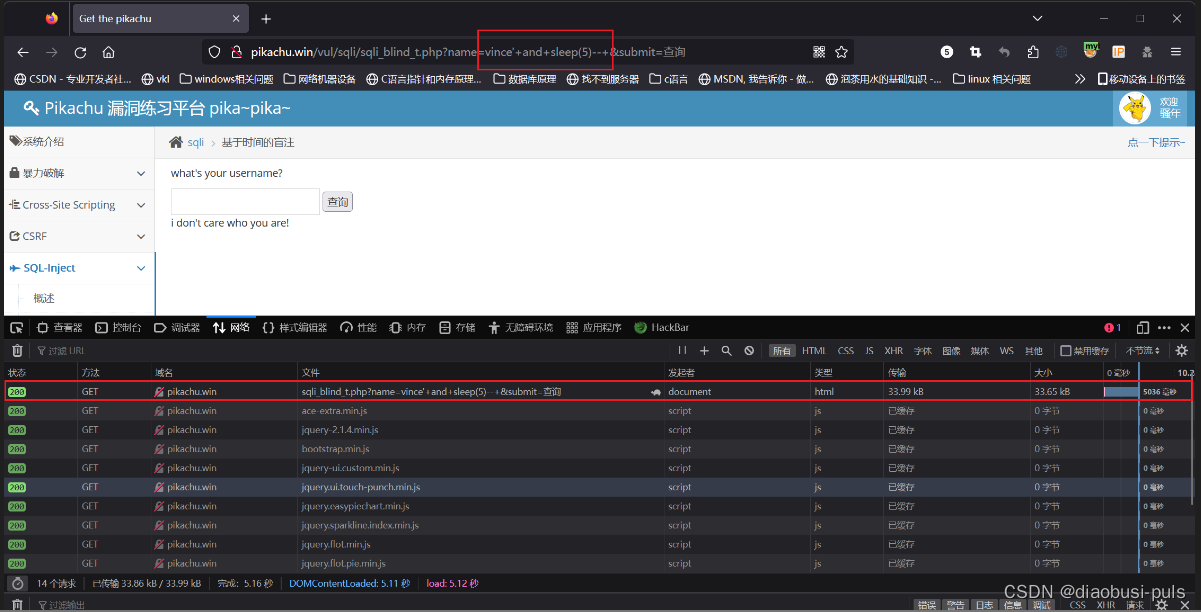Viewport: 1201px width, 612px height.
Task: Toggle the XHR request type filter
Action: pos(893,351)
